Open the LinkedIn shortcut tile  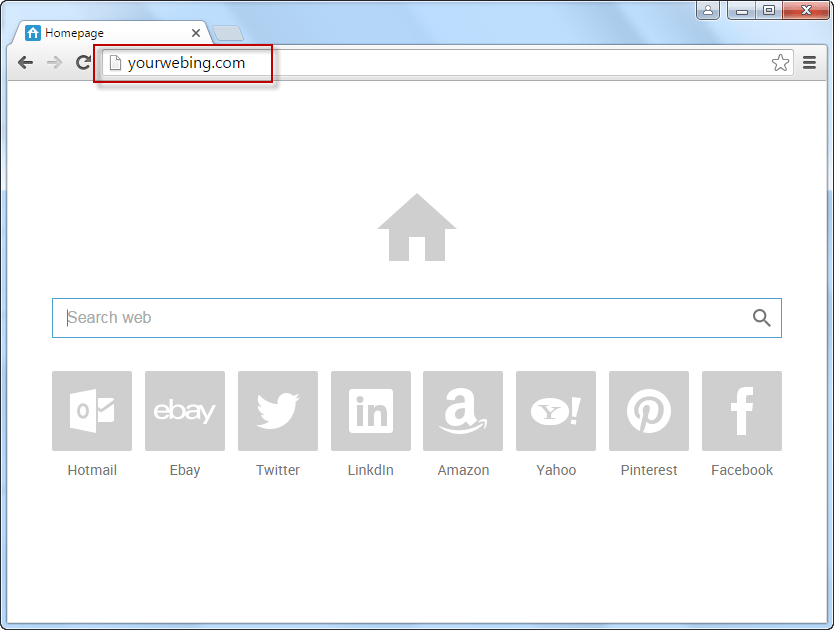(x=371, y=411)
